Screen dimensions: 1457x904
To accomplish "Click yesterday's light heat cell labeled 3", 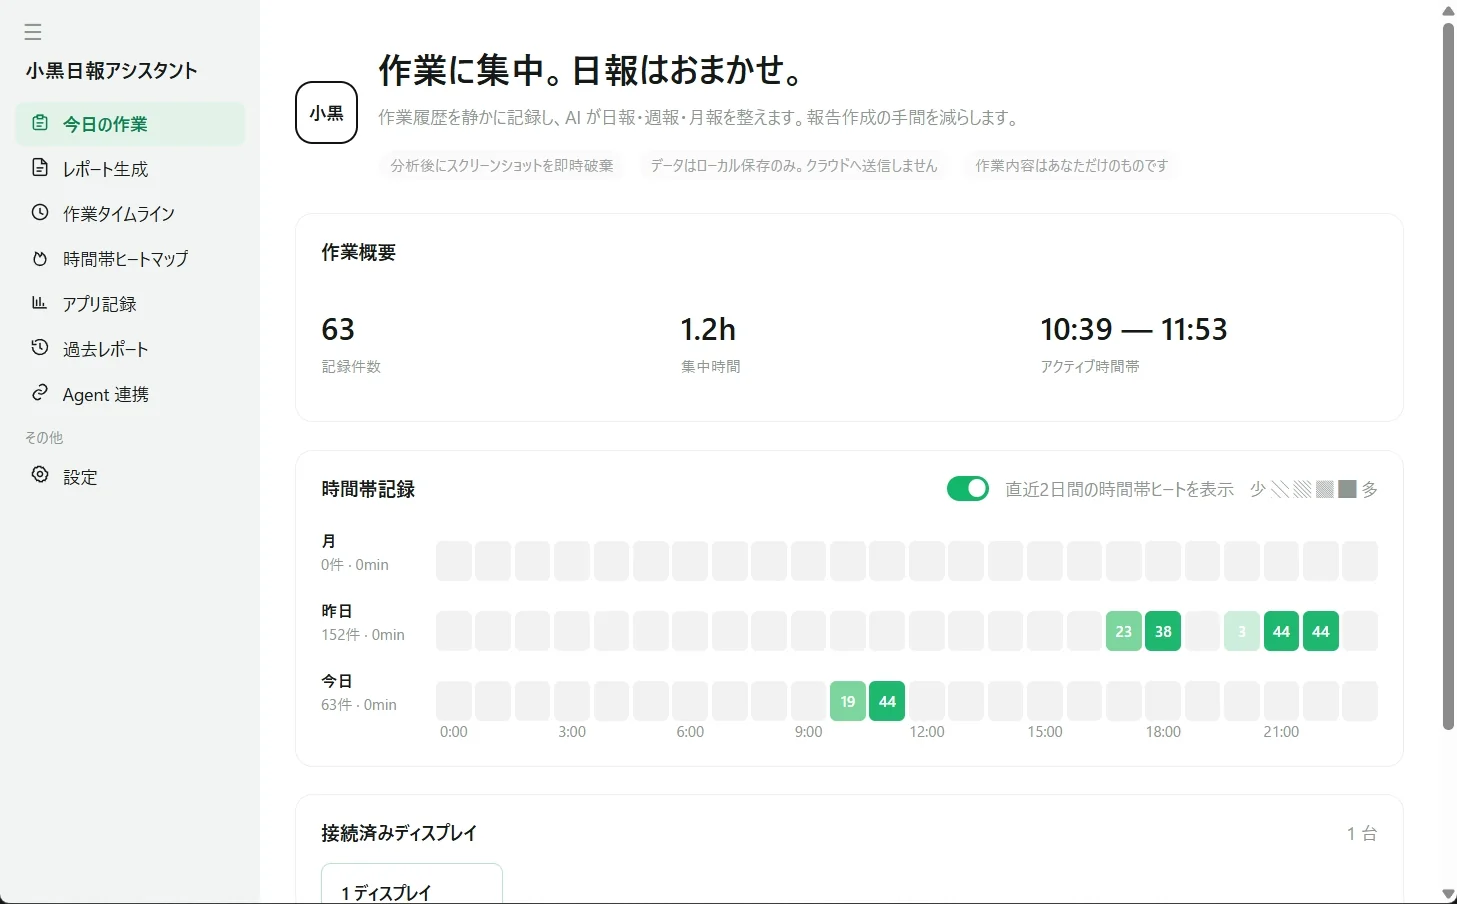I will [x=1242, y=631].
